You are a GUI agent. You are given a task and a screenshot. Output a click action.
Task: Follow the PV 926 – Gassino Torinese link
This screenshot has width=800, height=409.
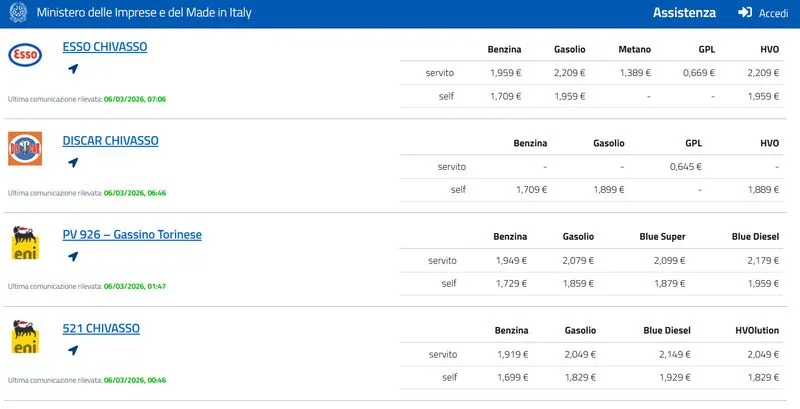click(x=132, y=235)
